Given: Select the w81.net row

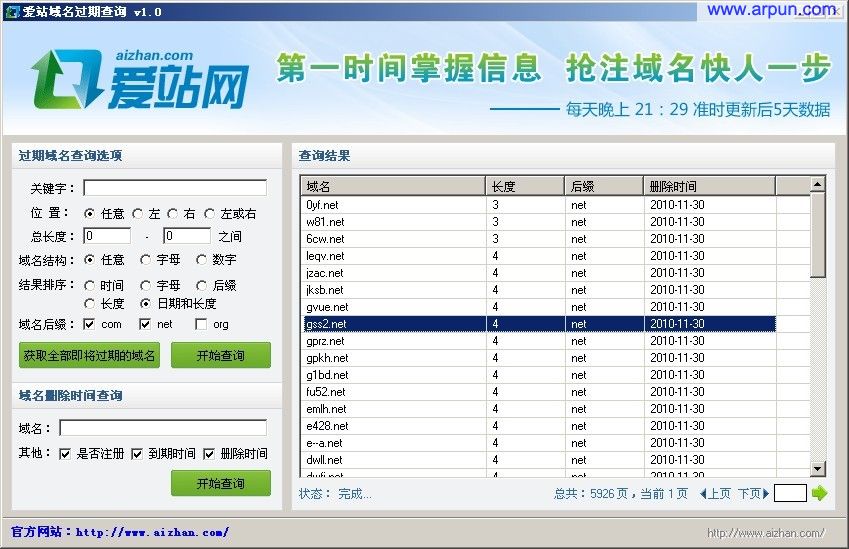Looking at the screenshot, I should coord(539,222).
